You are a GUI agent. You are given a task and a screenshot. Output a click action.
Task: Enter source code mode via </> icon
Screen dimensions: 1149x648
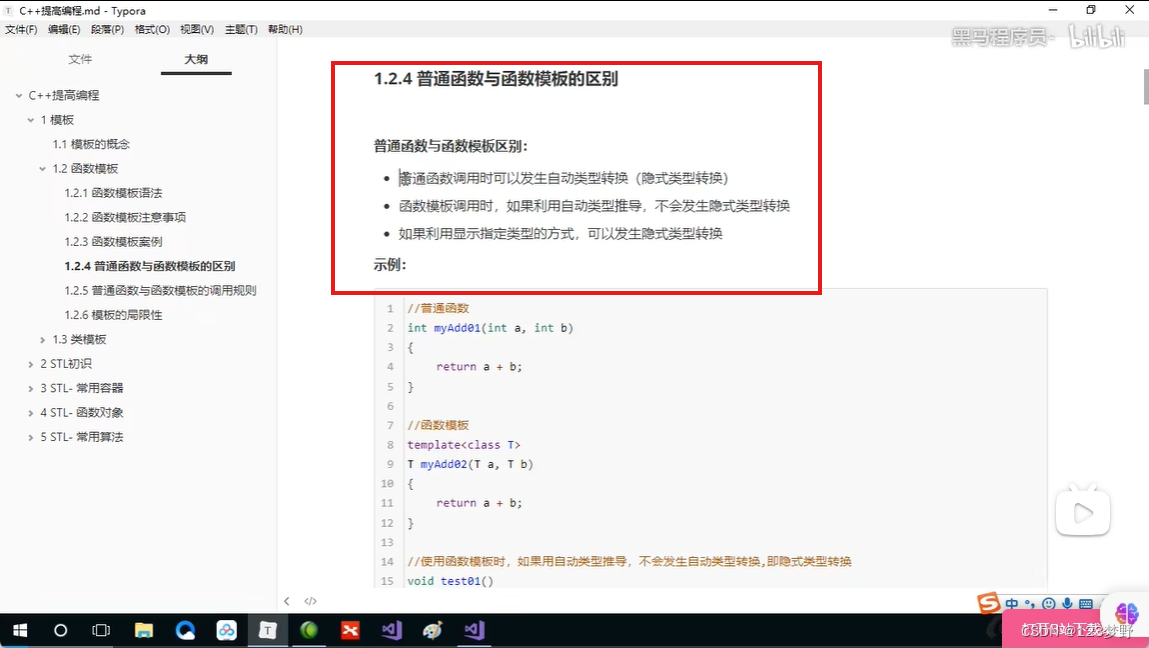coord(310,600)
